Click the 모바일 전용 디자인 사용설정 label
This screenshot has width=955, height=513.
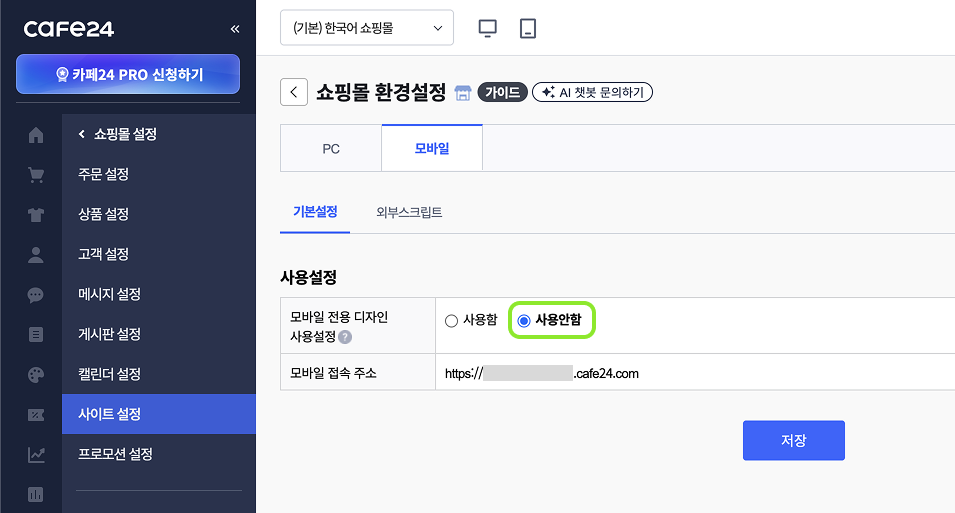tap(339, 327)
